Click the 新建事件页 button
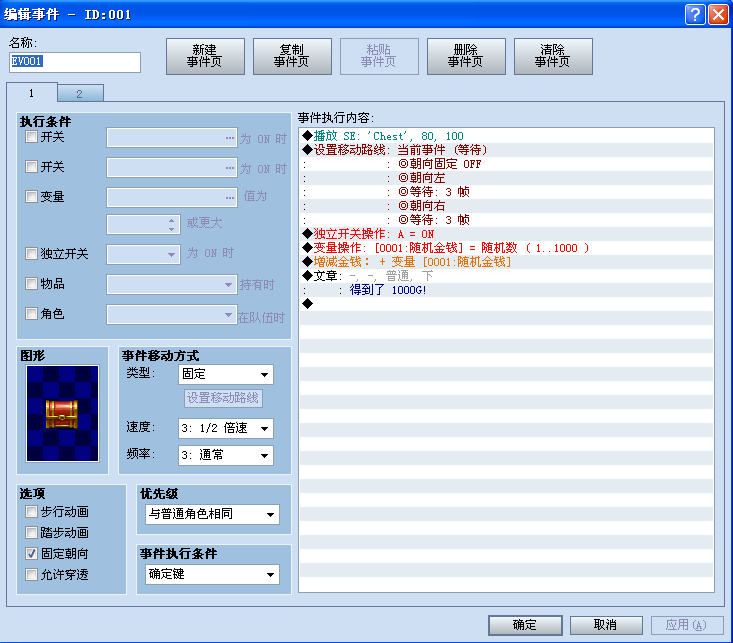733x643 pixels. point(205,57)
